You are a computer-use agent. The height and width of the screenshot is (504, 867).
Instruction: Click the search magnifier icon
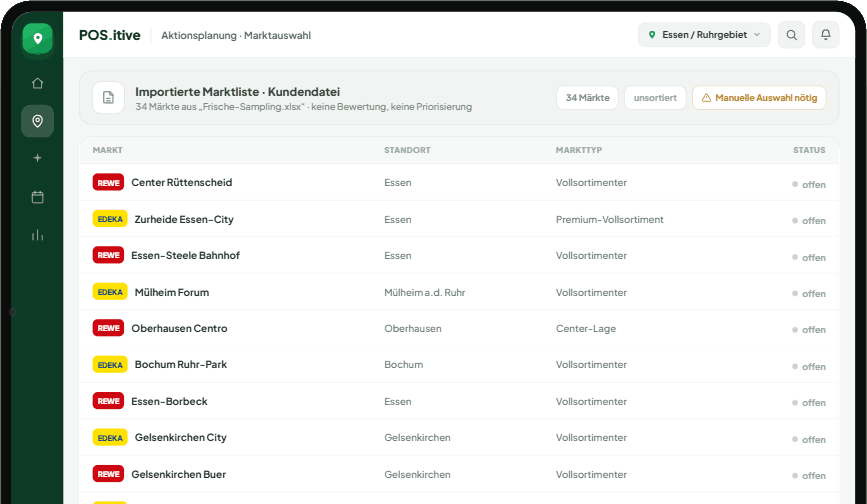(791, 35)
